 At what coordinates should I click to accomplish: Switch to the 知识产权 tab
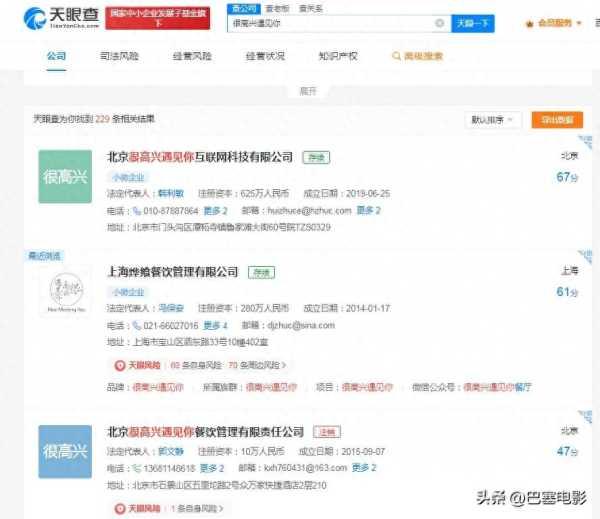coord(338,56)
